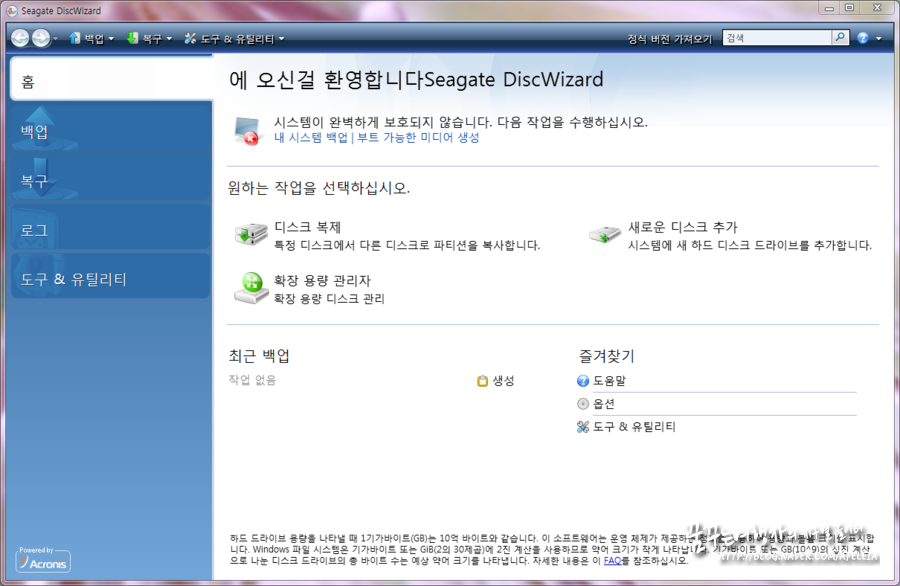Go back with the toolbar back arrow
The image size is (900, 586).
pyautogui.click(x=20, y=38)
